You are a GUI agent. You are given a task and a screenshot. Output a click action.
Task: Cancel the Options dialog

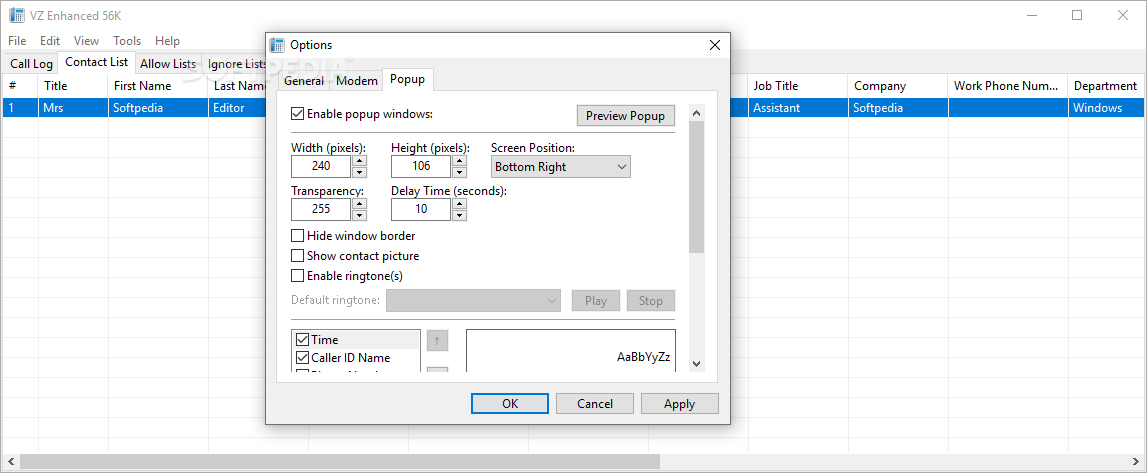[x=595, y=404]
